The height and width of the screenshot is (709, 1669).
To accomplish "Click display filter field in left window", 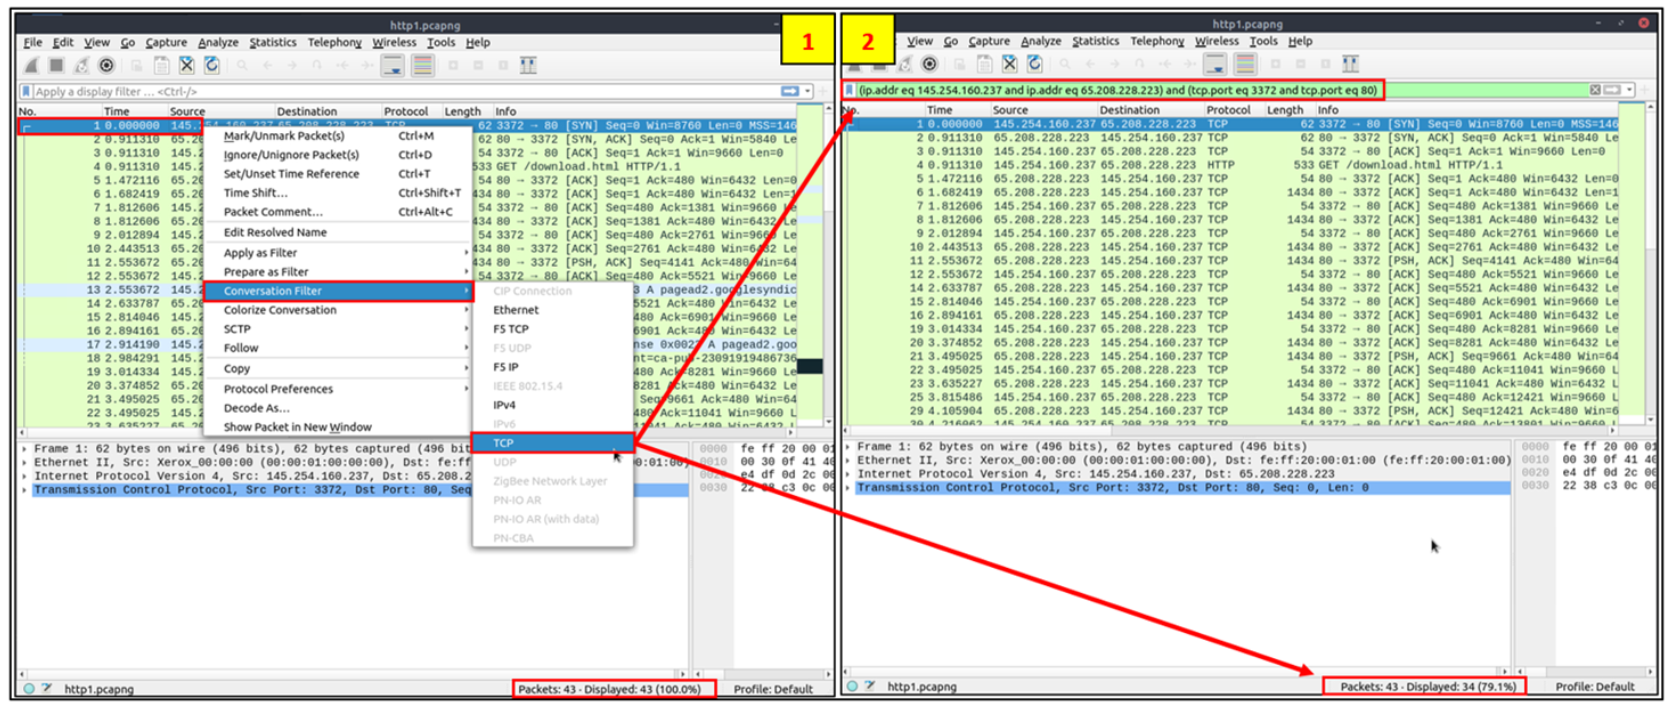I will click(405, 91).
